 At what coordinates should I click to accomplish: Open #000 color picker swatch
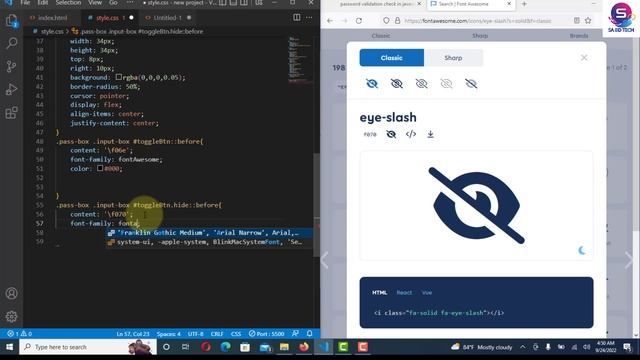click(x=100, y=168)
